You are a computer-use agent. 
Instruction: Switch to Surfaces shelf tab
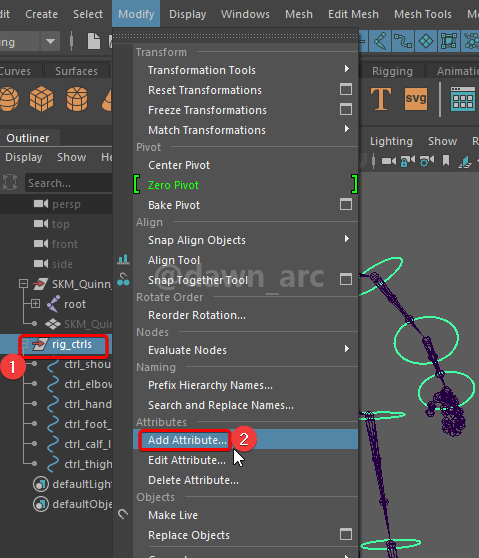click(76, 71)
